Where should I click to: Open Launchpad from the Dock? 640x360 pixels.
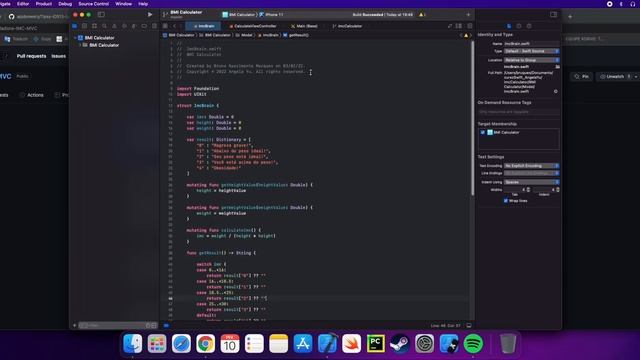tap(157, 344)
